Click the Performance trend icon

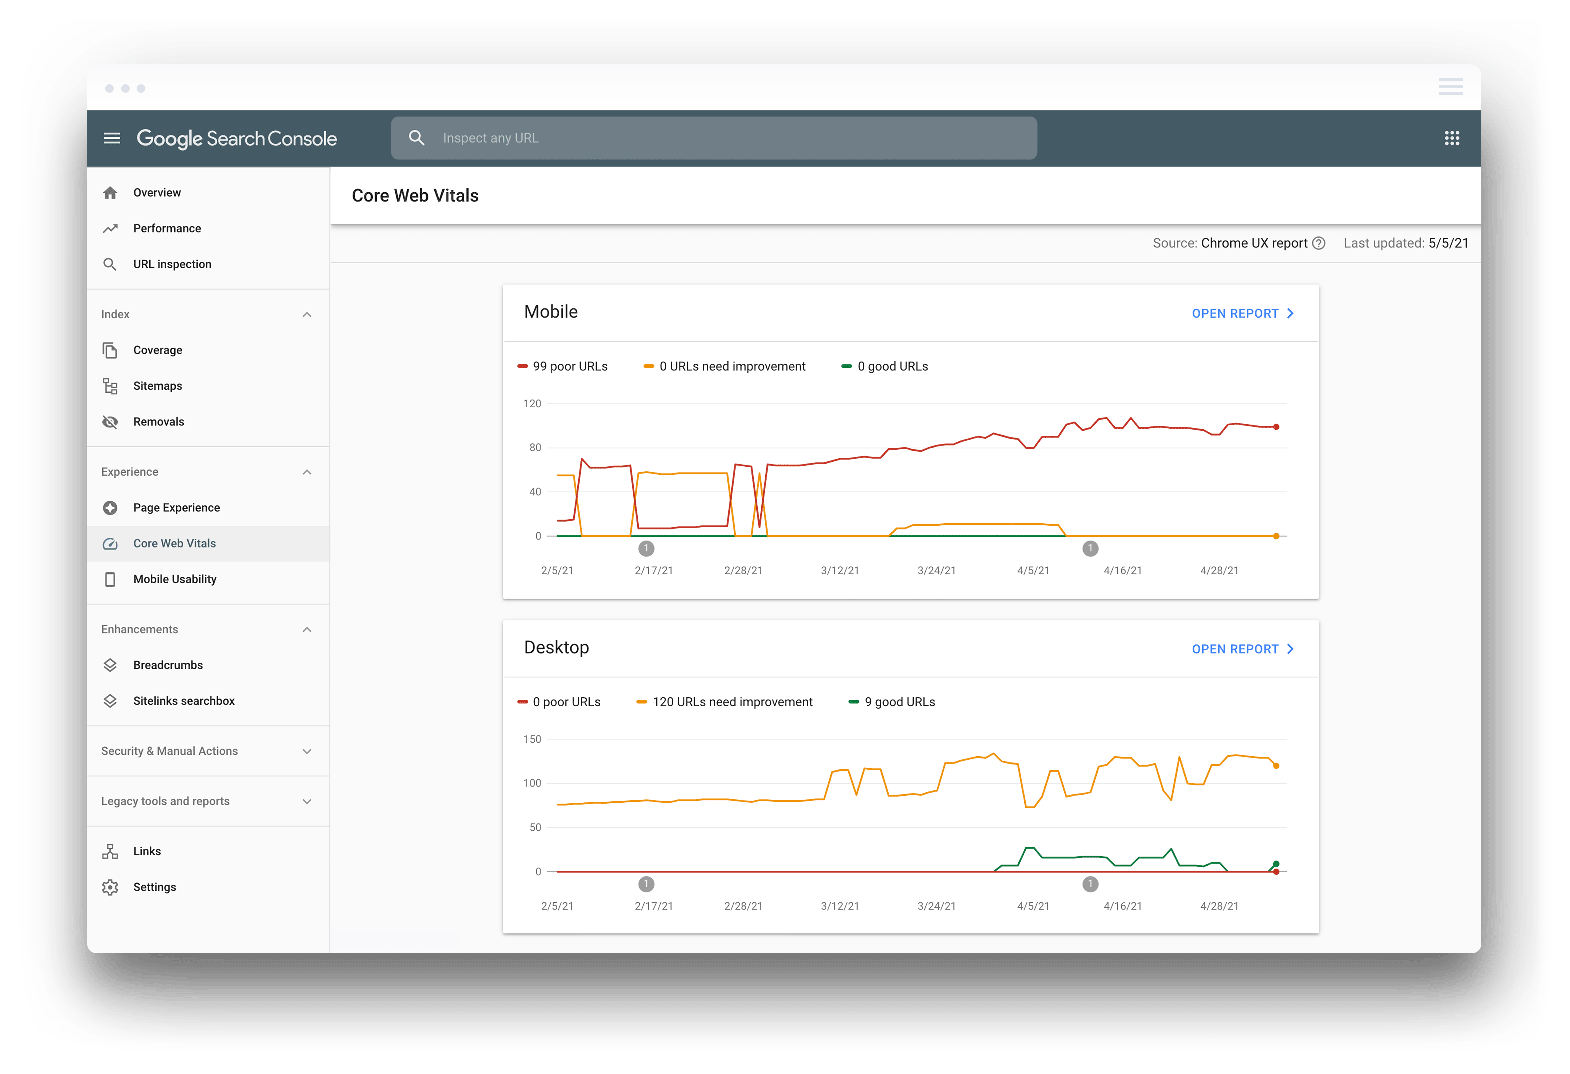[110, 229]
